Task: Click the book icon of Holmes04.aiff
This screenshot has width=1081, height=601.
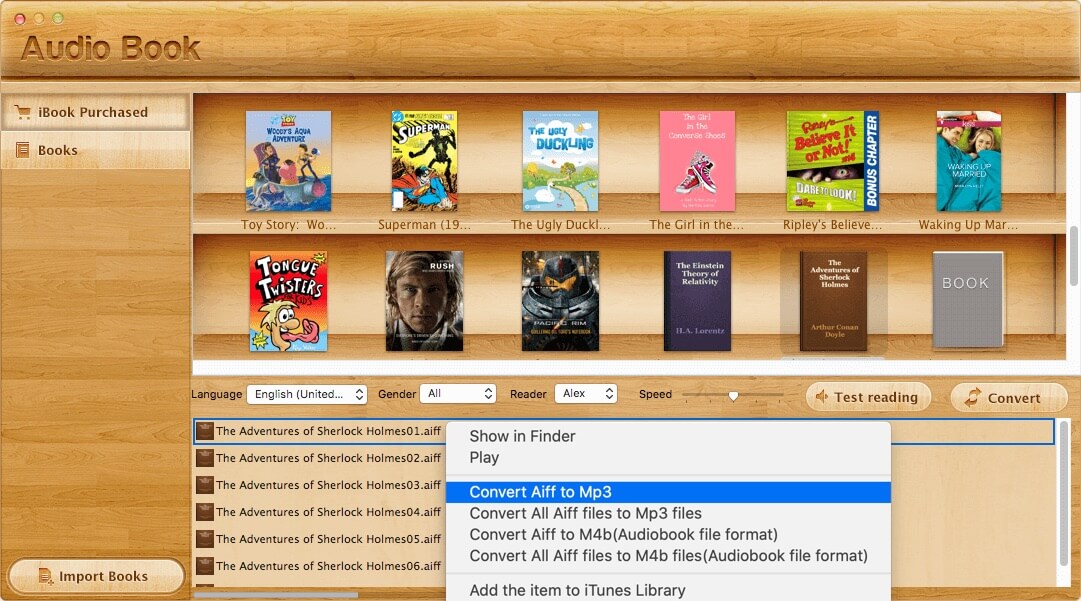Action: [205, 511]
